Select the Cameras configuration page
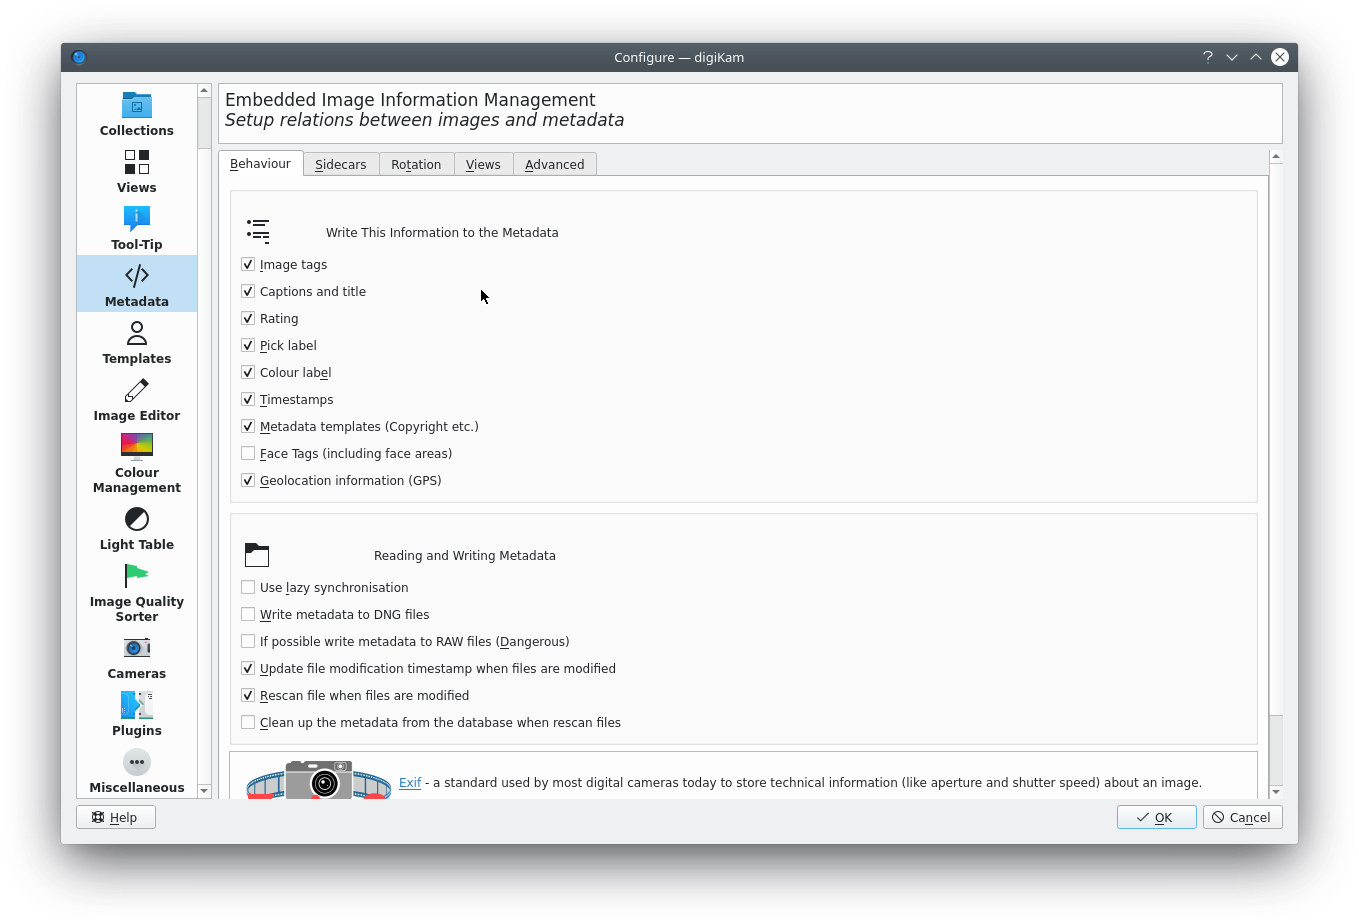This screenshot has width=1359, height=923. [137, 657]
